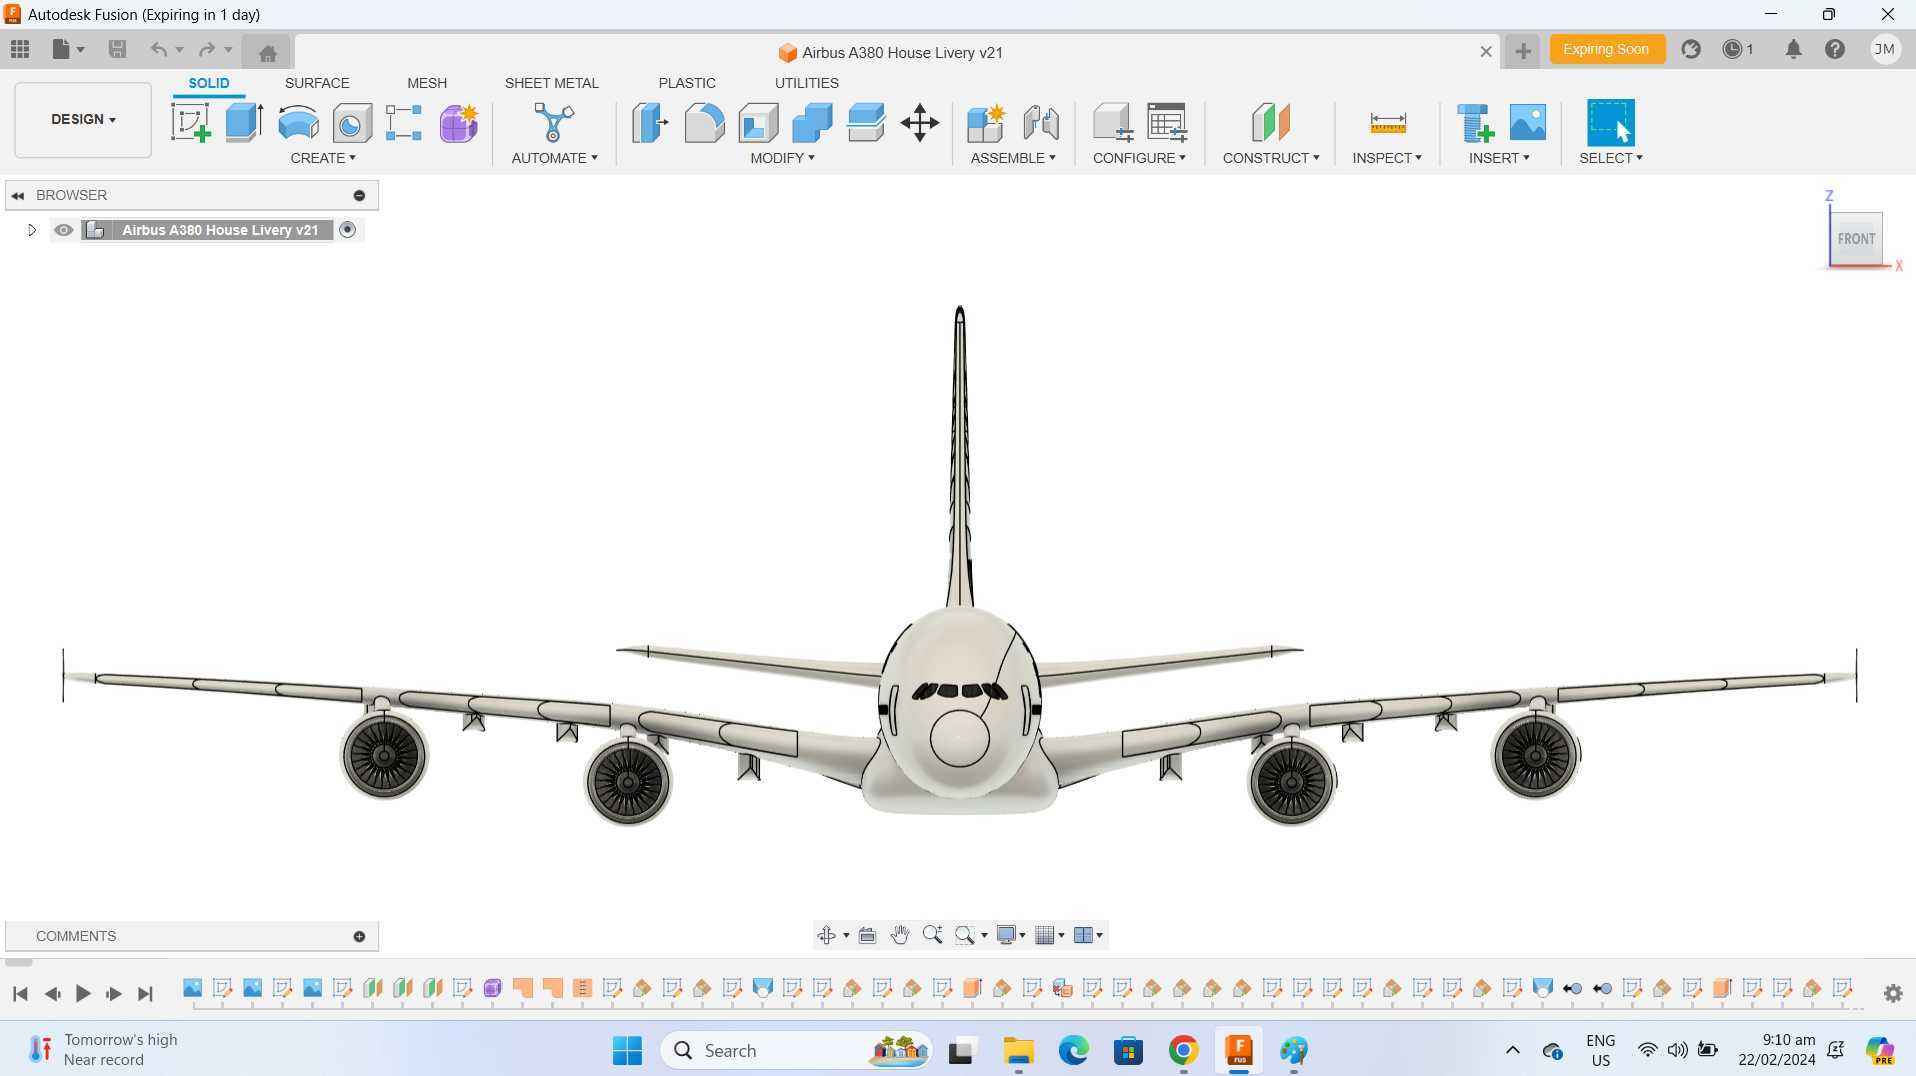This screenshot has height=1076, width=1916.
Task: Select the Press Pull tool
Action: pos(650,123)
